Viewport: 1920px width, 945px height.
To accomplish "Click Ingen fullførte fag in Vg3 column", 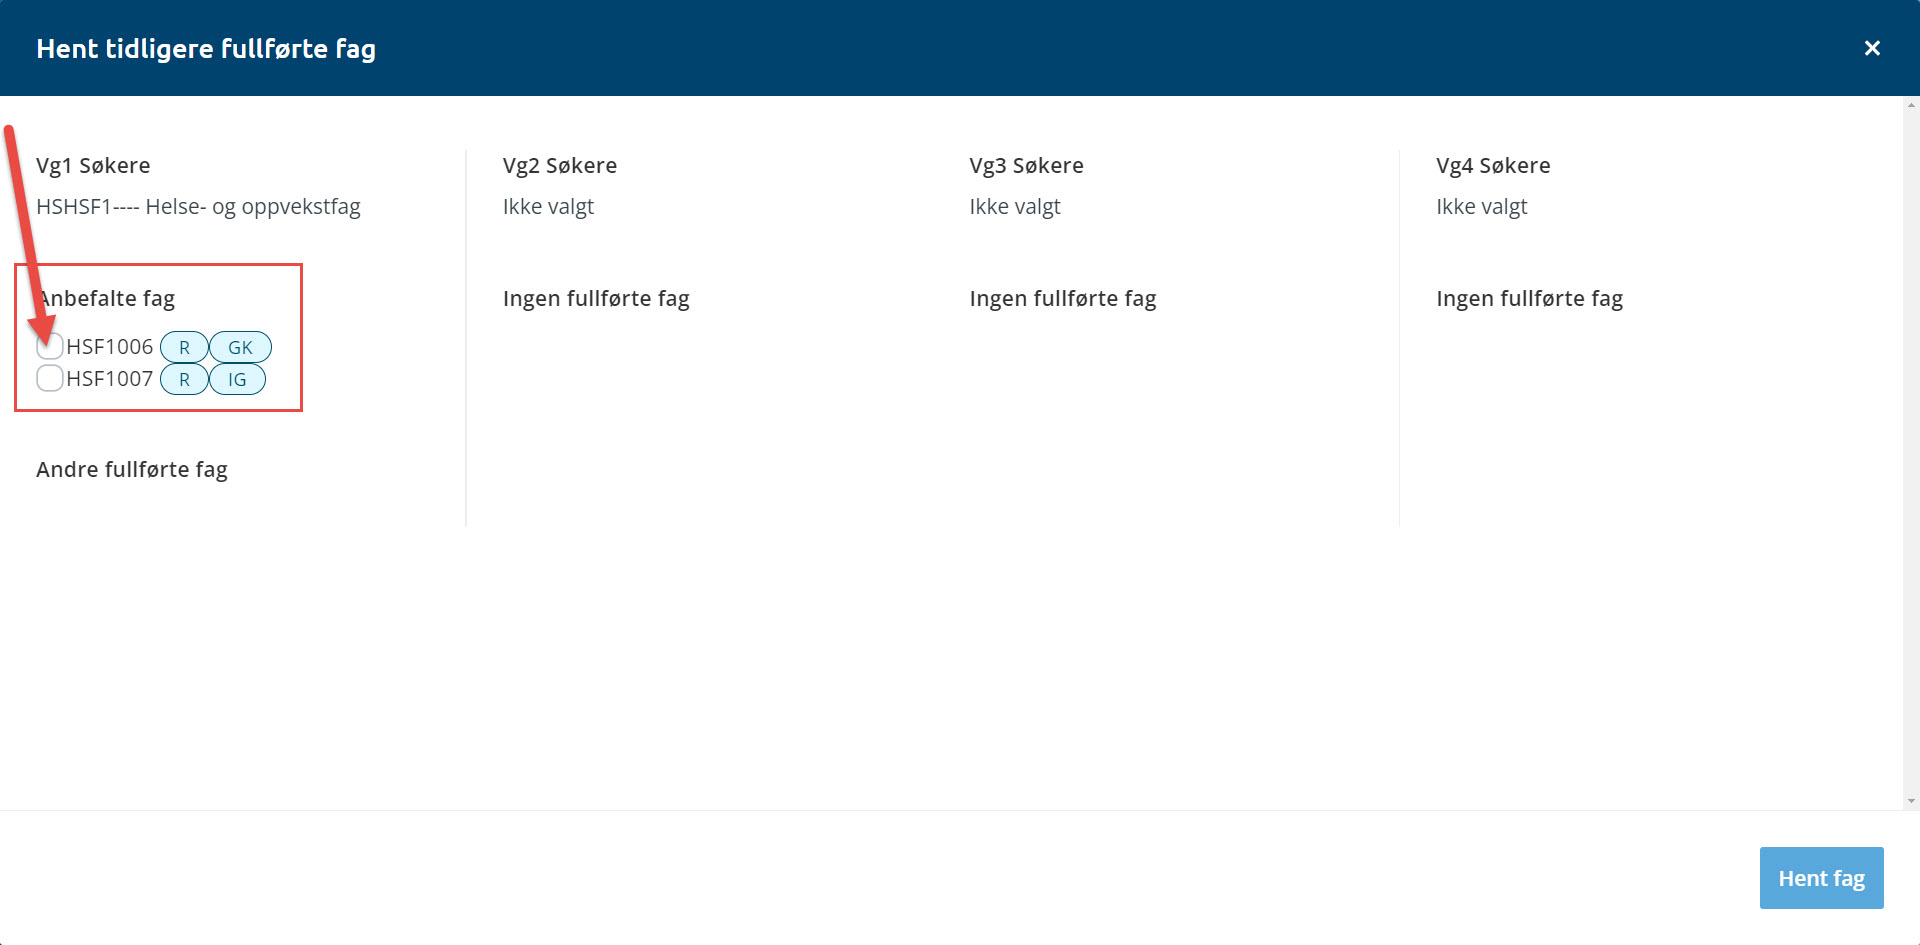I will (x=1063, y=298).
